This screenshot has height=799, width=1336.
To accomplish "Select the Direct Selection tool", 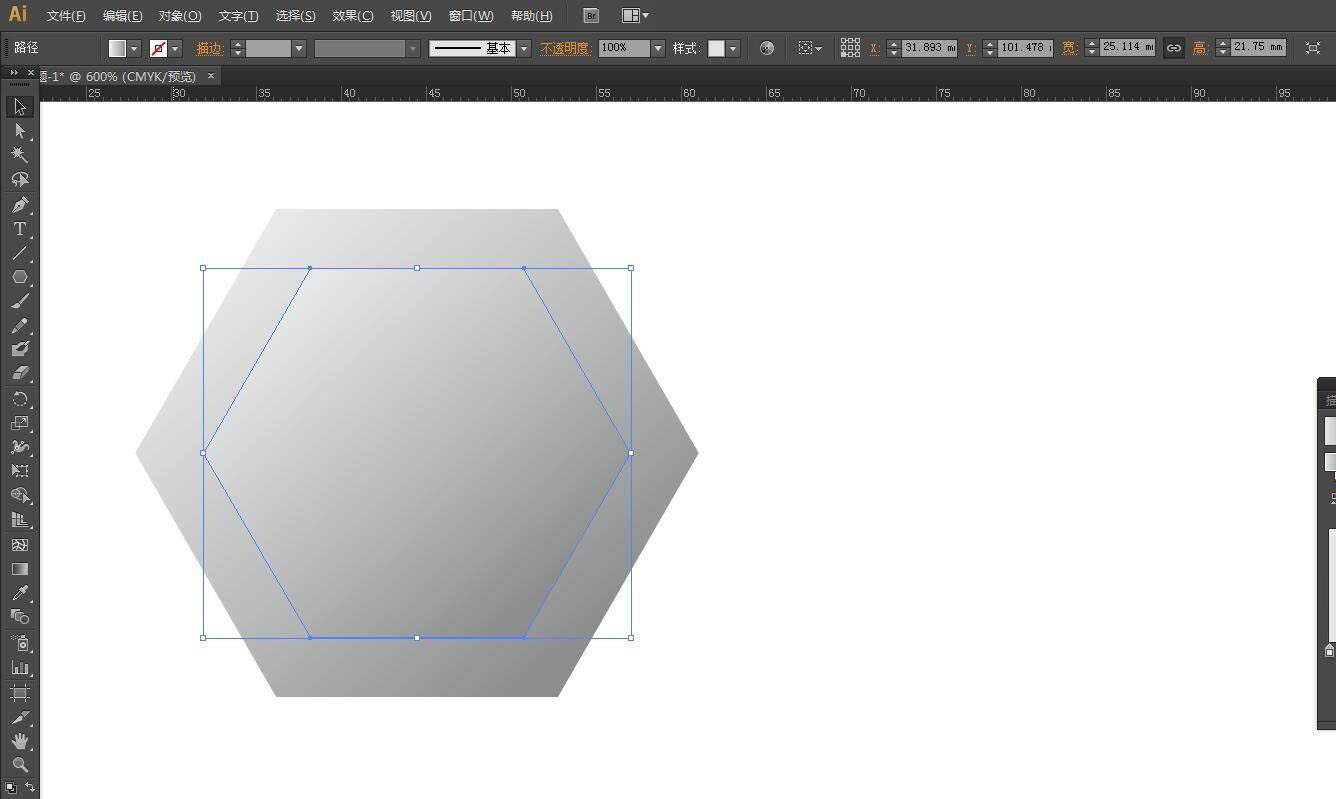I will (x=18, y=130).
